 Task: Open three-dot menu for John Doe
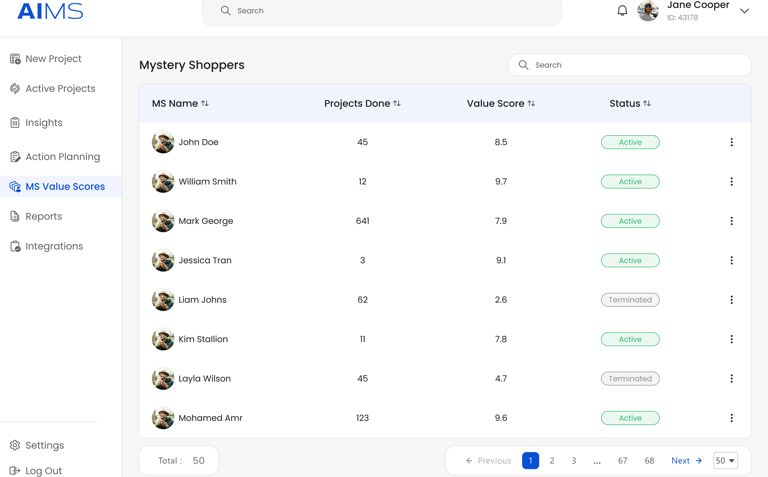click(x=731, y=142)
